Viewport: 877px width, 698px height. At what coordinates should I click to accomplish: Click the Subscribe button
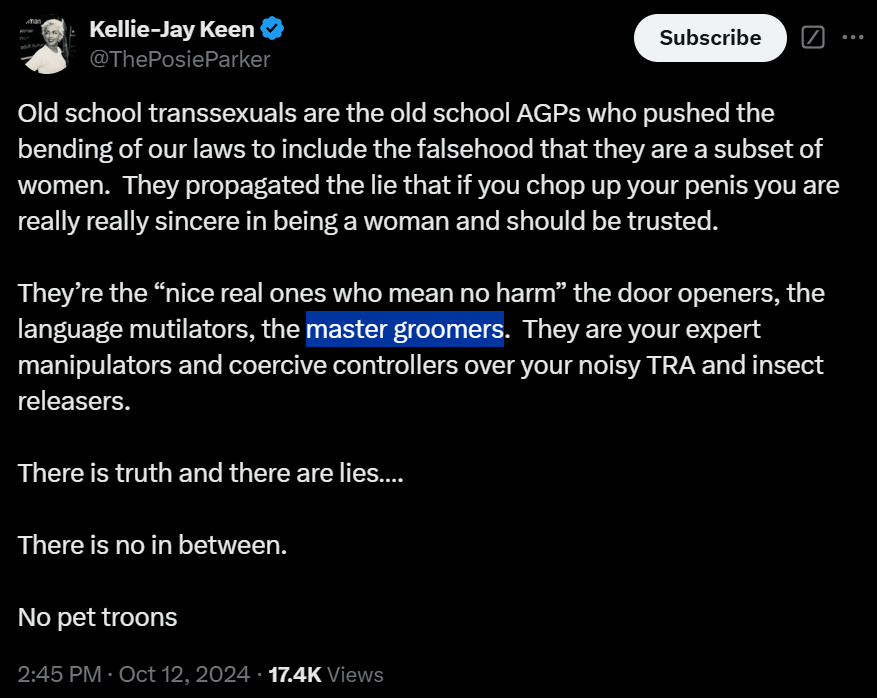click(710, 38)
